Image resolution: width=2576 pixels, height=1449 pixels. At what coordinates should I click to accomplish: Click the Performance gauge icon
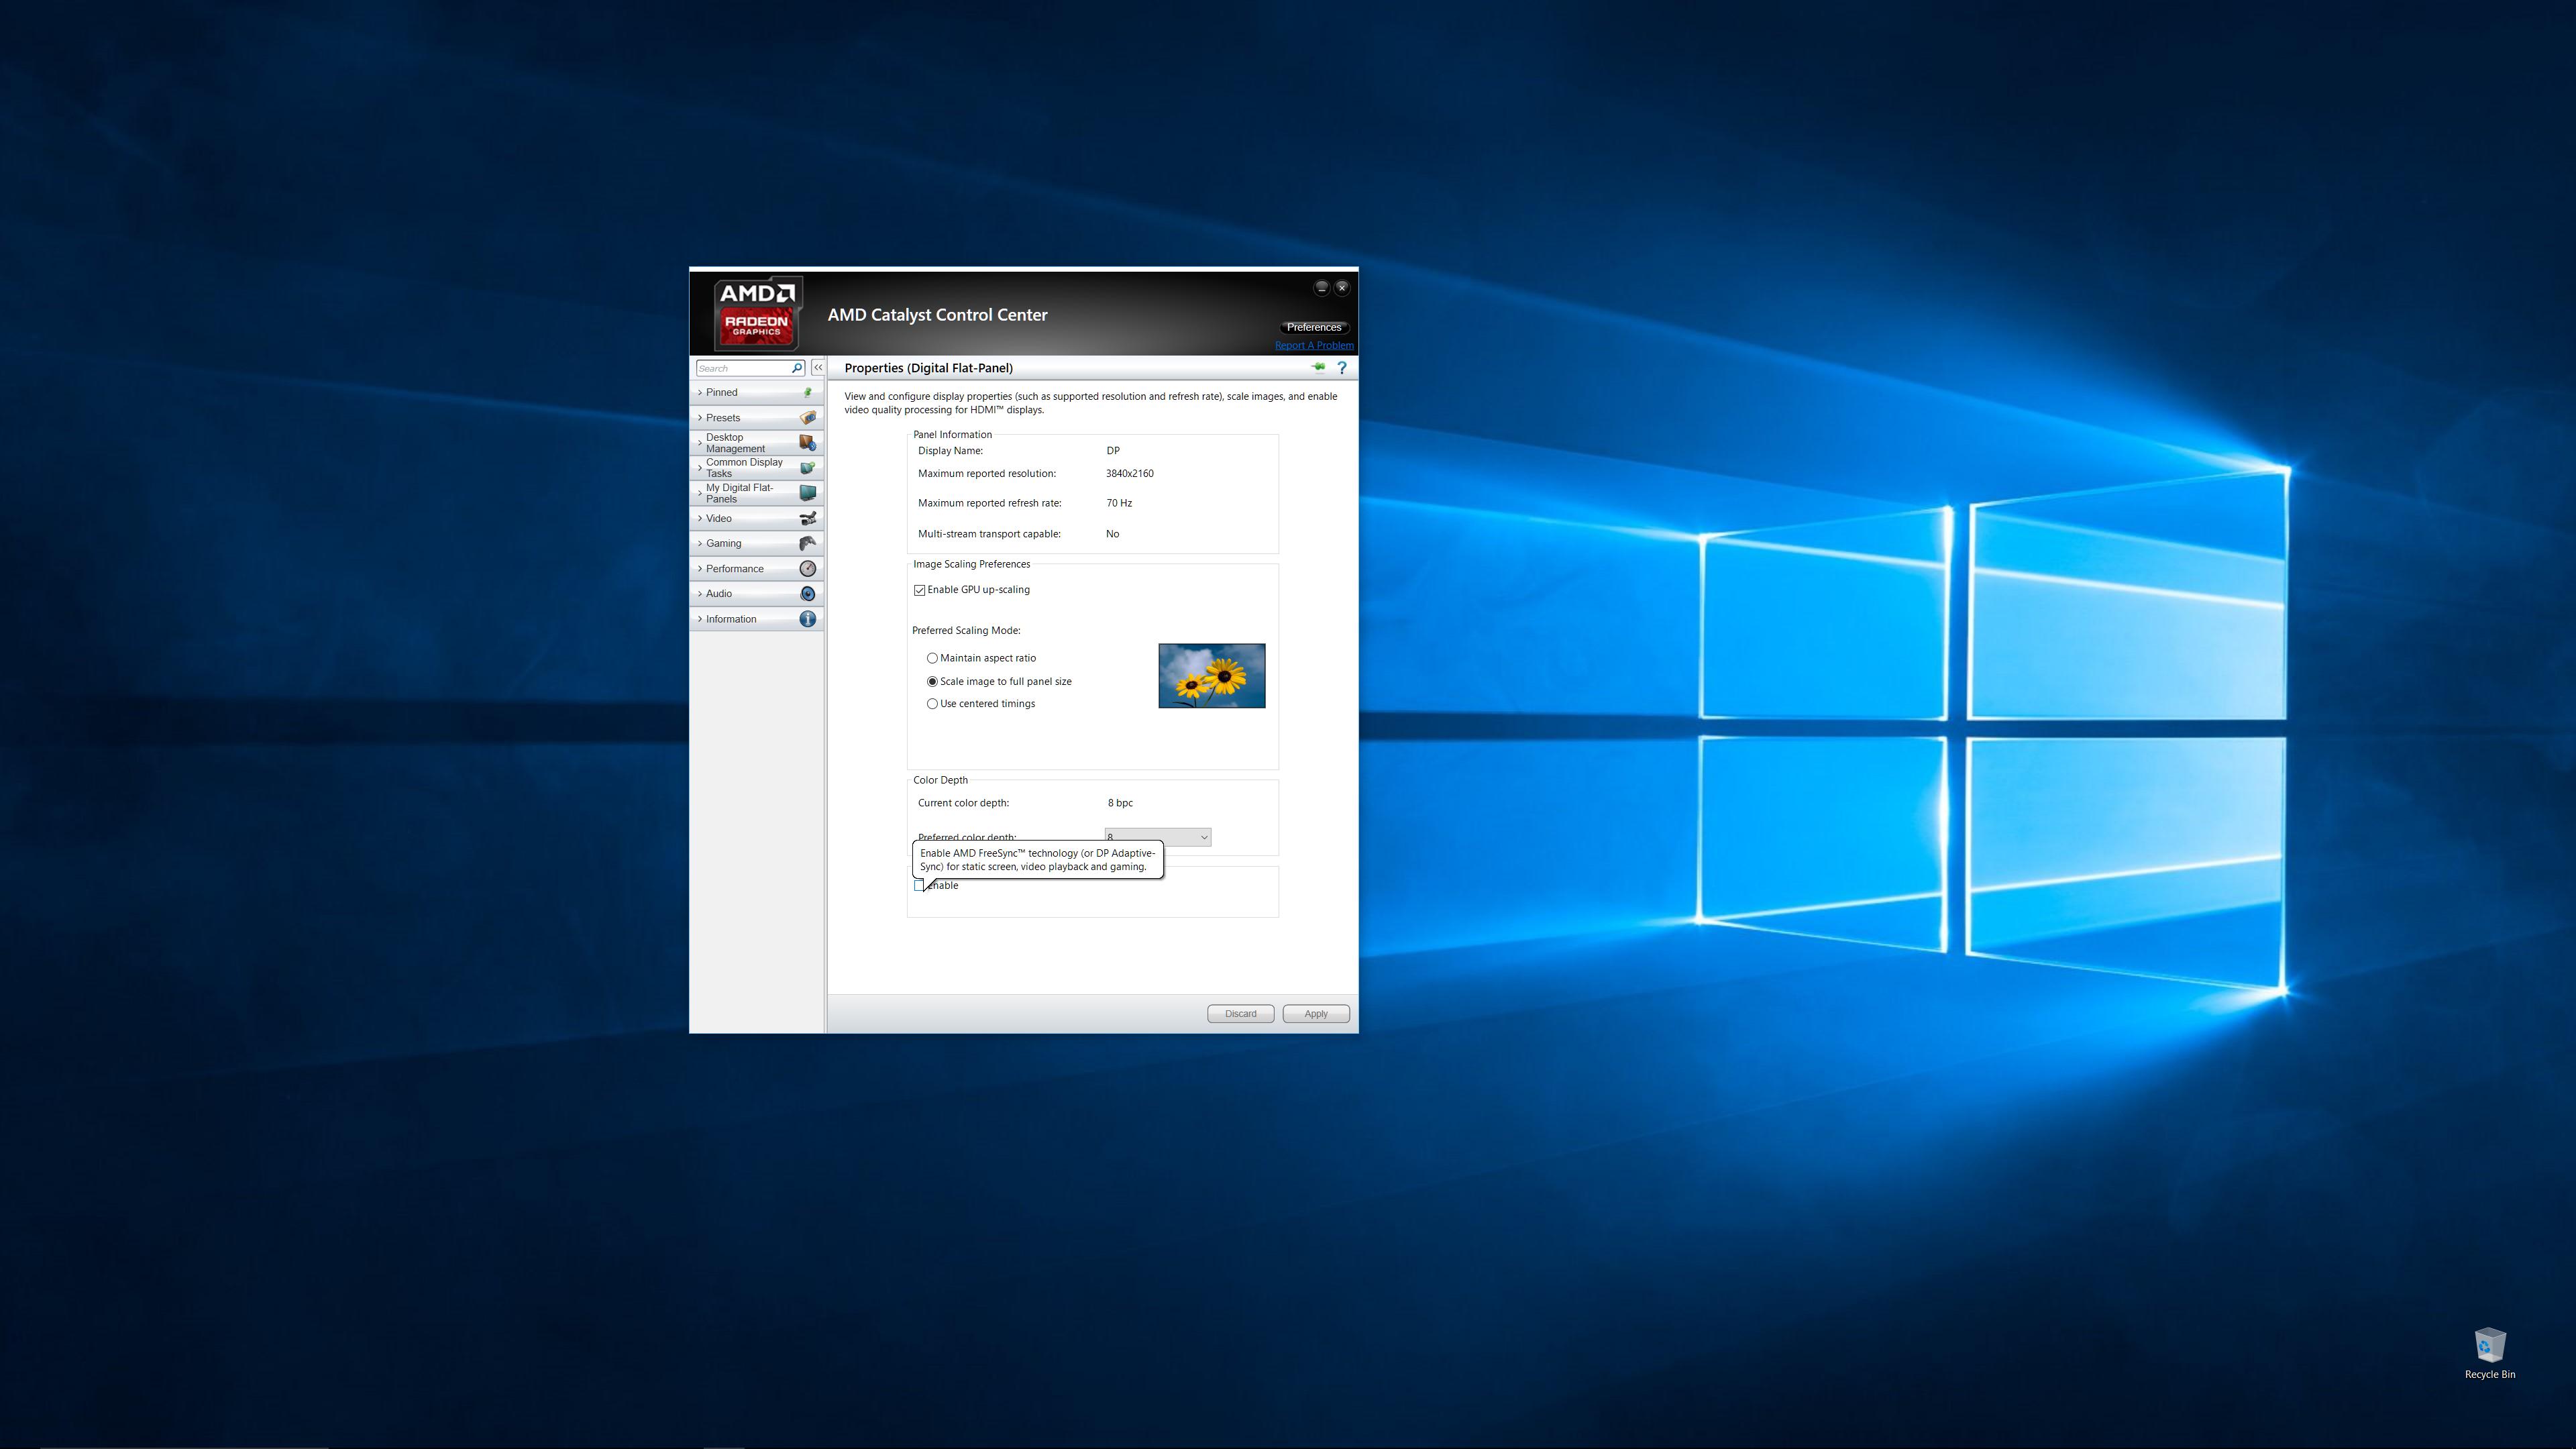pos(807,569)
